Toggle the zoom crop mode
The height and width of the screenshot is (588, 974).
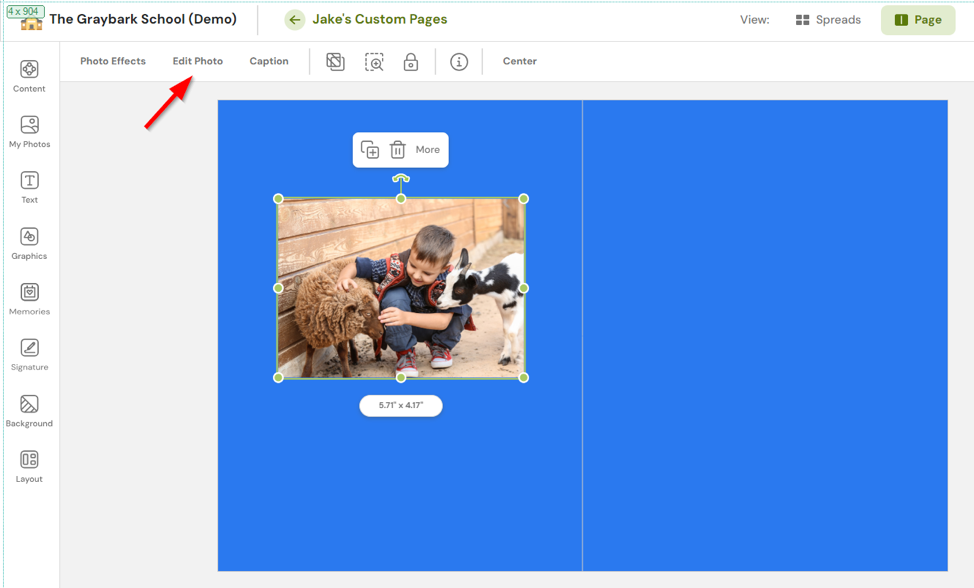coord(375,61)
